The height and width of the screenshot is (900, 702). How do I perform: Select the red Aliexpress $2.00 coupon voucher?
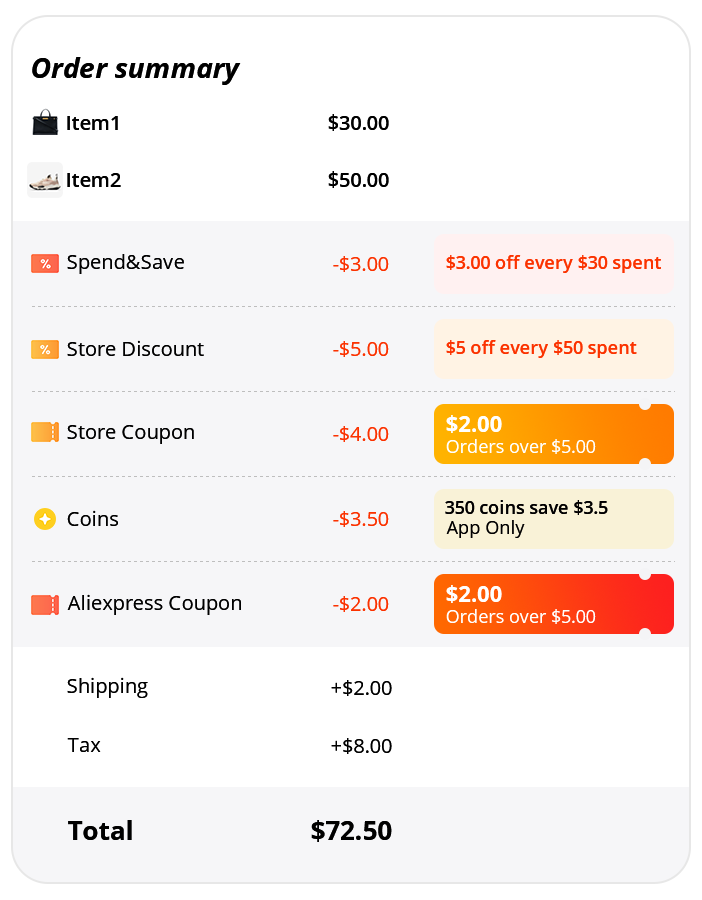(553, 604)
